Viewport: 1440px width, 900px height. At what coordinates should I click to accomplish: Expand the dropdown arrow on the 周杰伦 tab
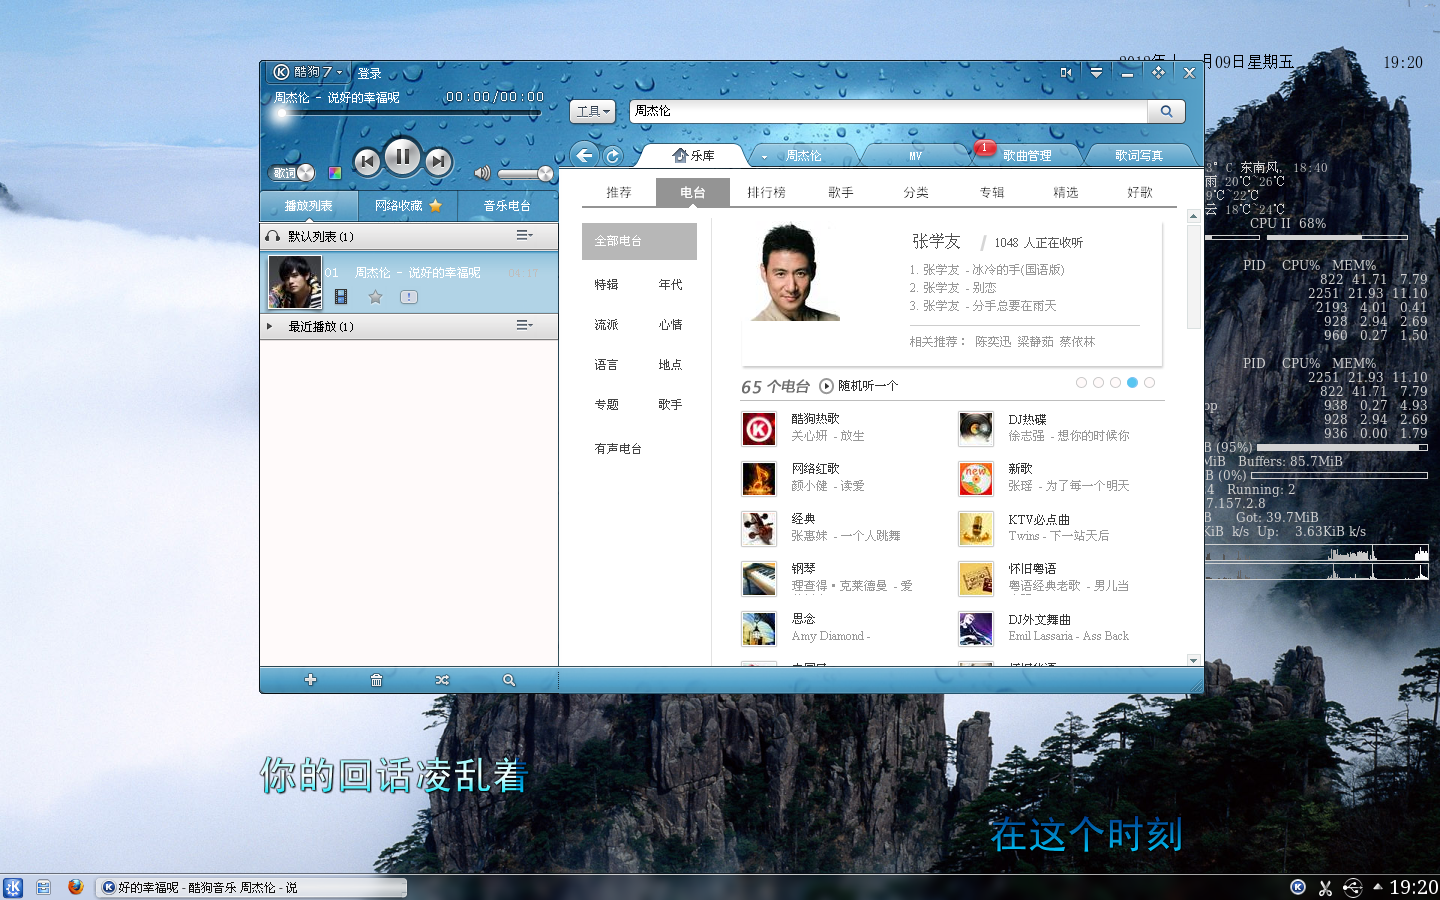[765, 157]
